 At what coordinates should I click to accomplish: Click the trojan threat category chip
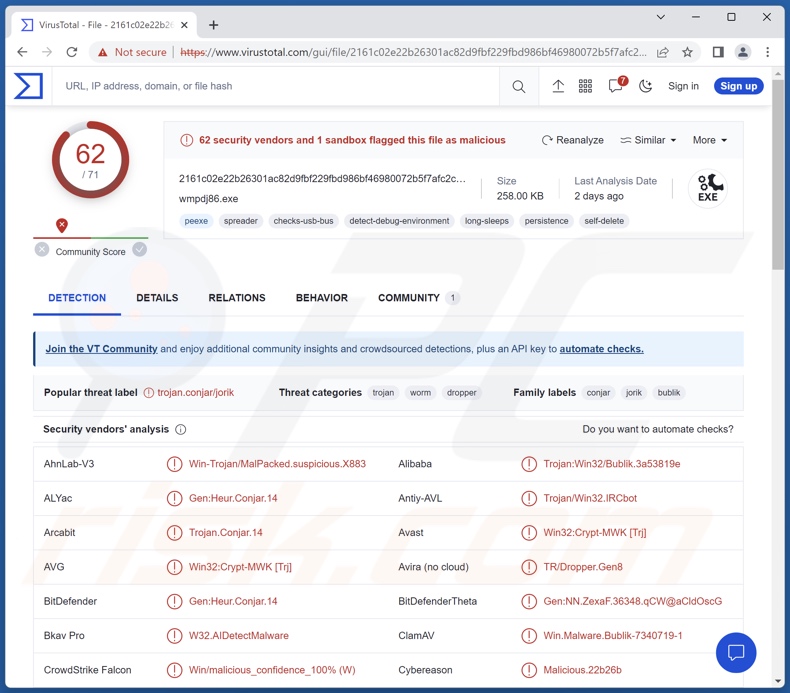tap(383, 393)
